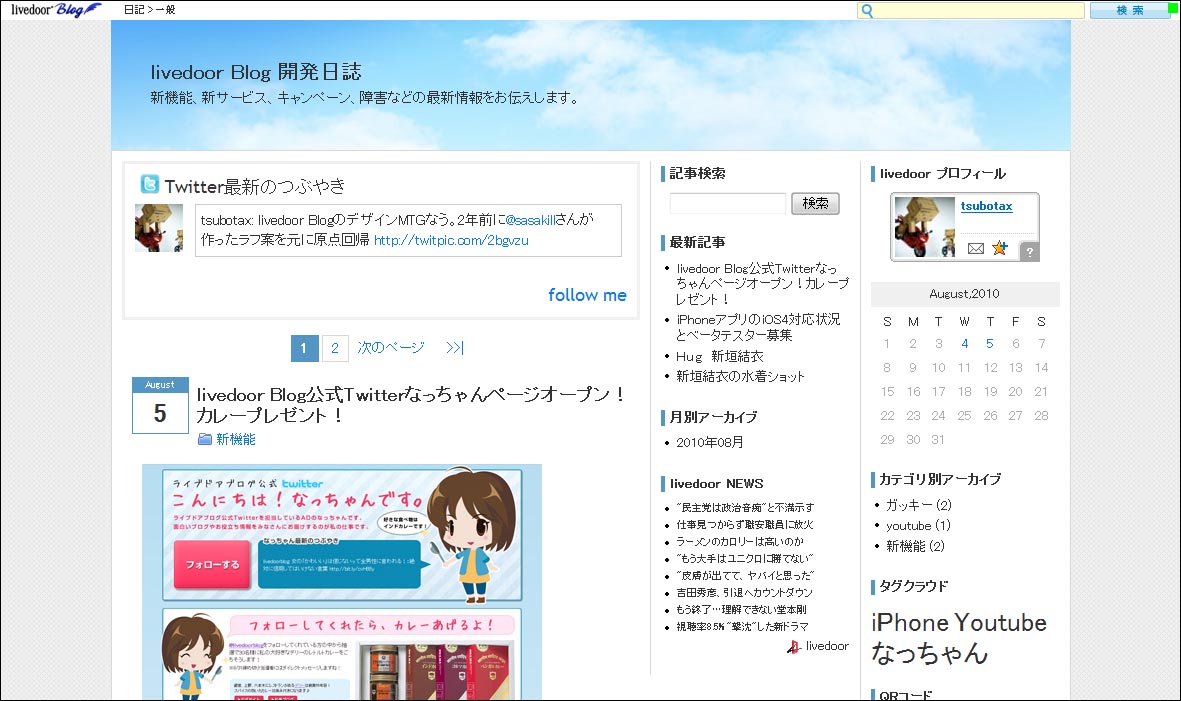Click the tsubotax profile picture in sidebar
The width and height of the screenshot is (1181, 701).
point(924,227)
